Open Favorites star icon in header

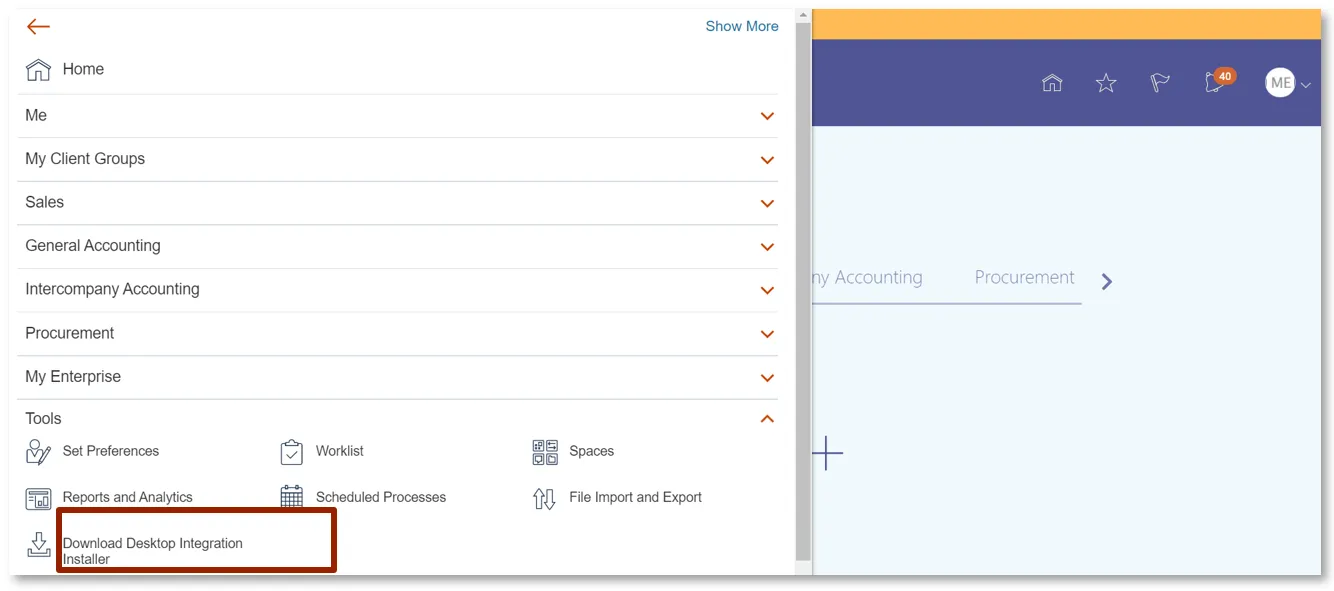(1106, 83)
